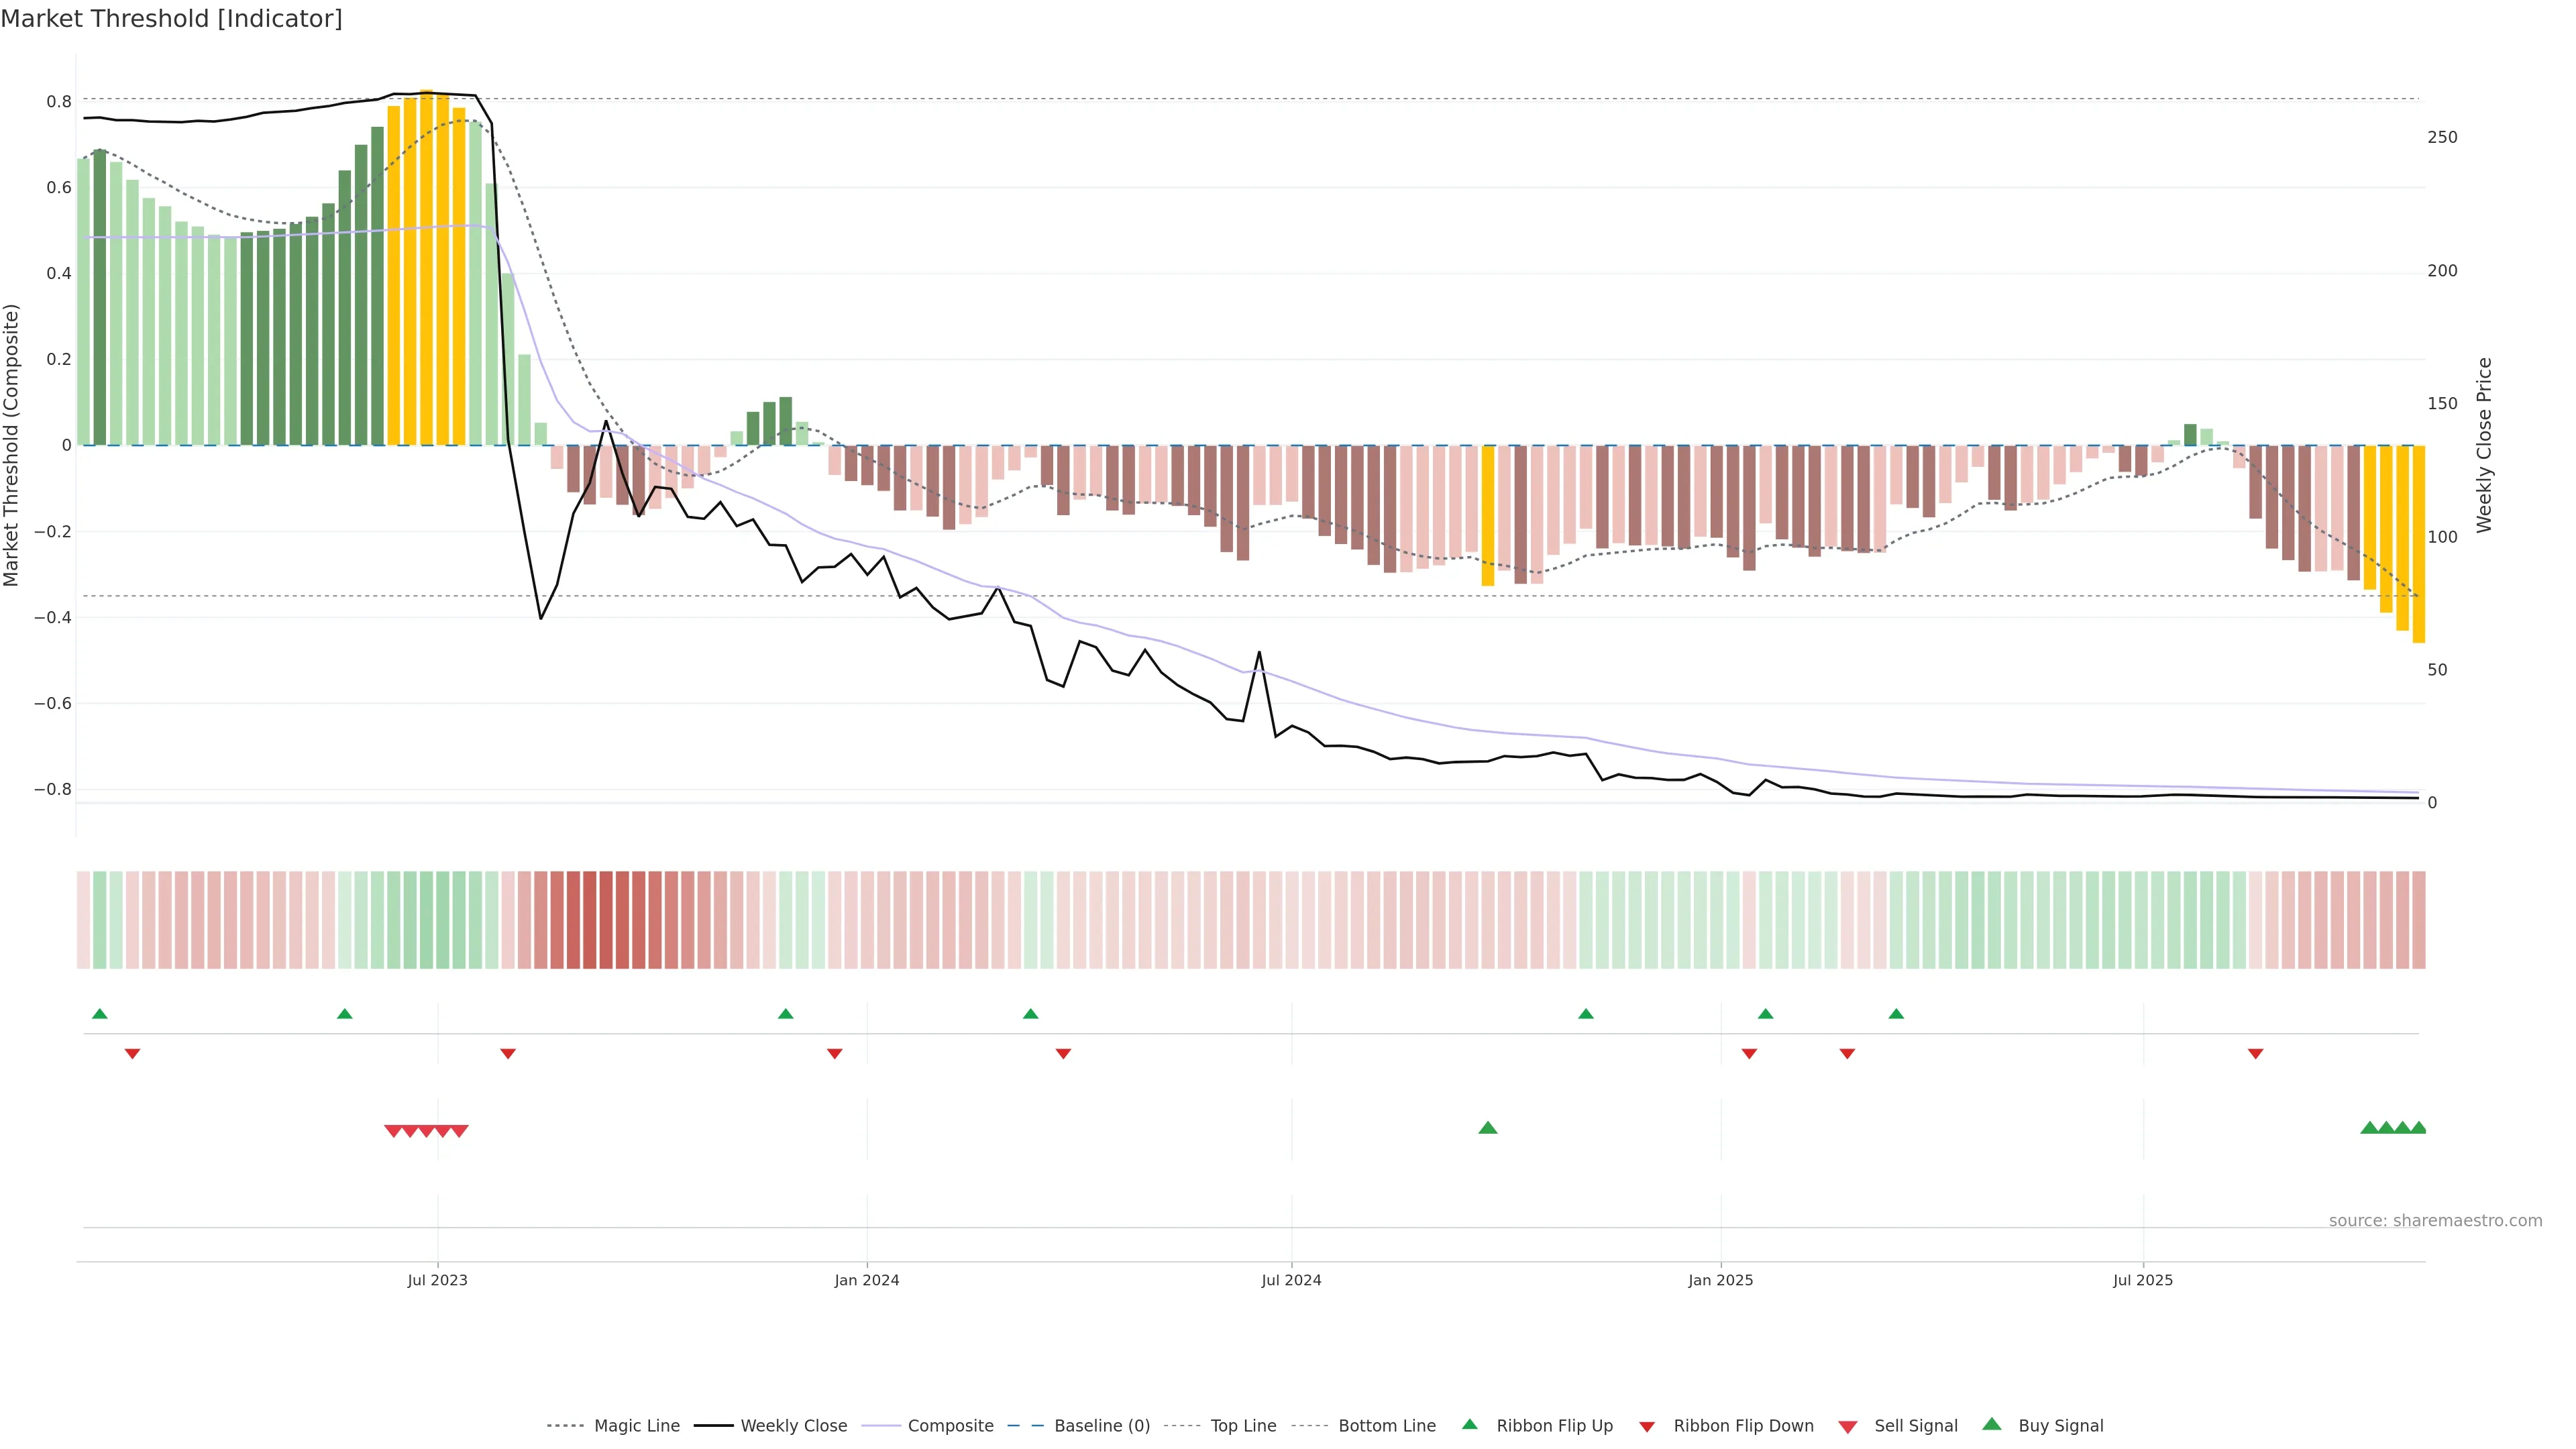Click the final yellow bar at chart's right end
This screenshot has width=2576, height=1449.
2418,543
